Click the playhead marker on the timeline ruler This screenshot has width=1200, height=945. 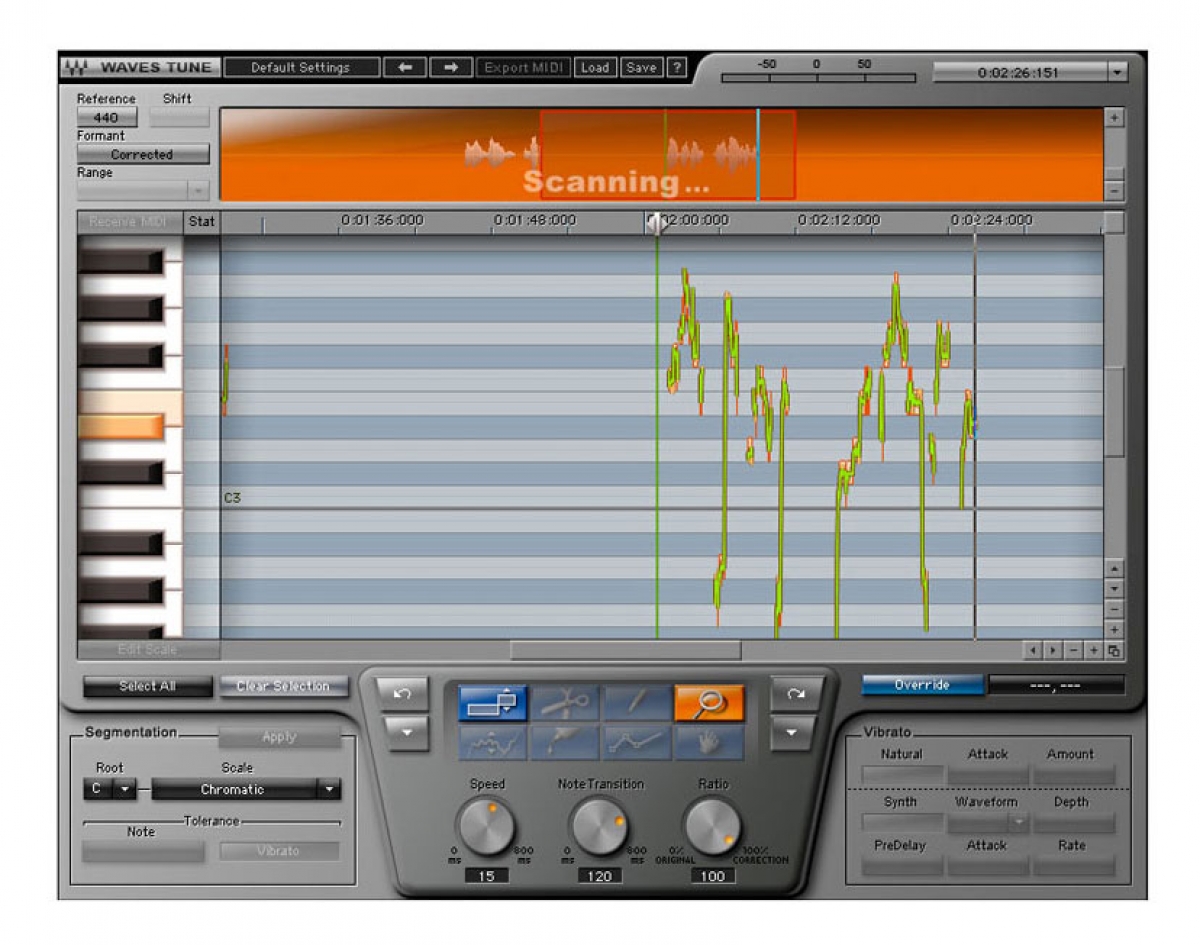click(656, 224)
